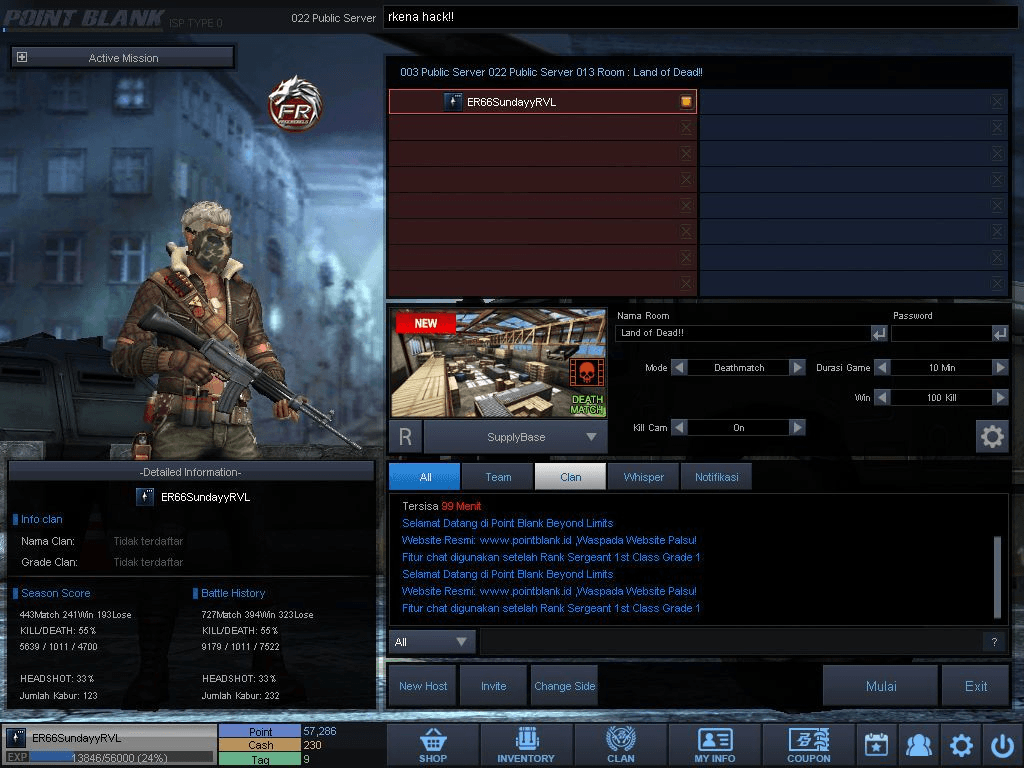Click the random map R button

[x=405, y=437]
